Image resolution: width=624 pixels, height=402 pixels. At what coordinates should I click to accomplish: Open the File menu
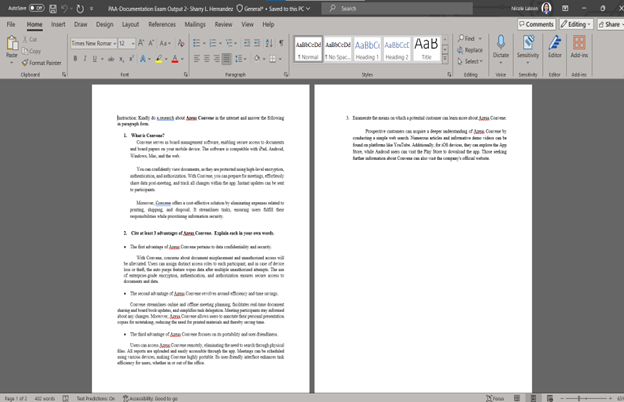11,24
